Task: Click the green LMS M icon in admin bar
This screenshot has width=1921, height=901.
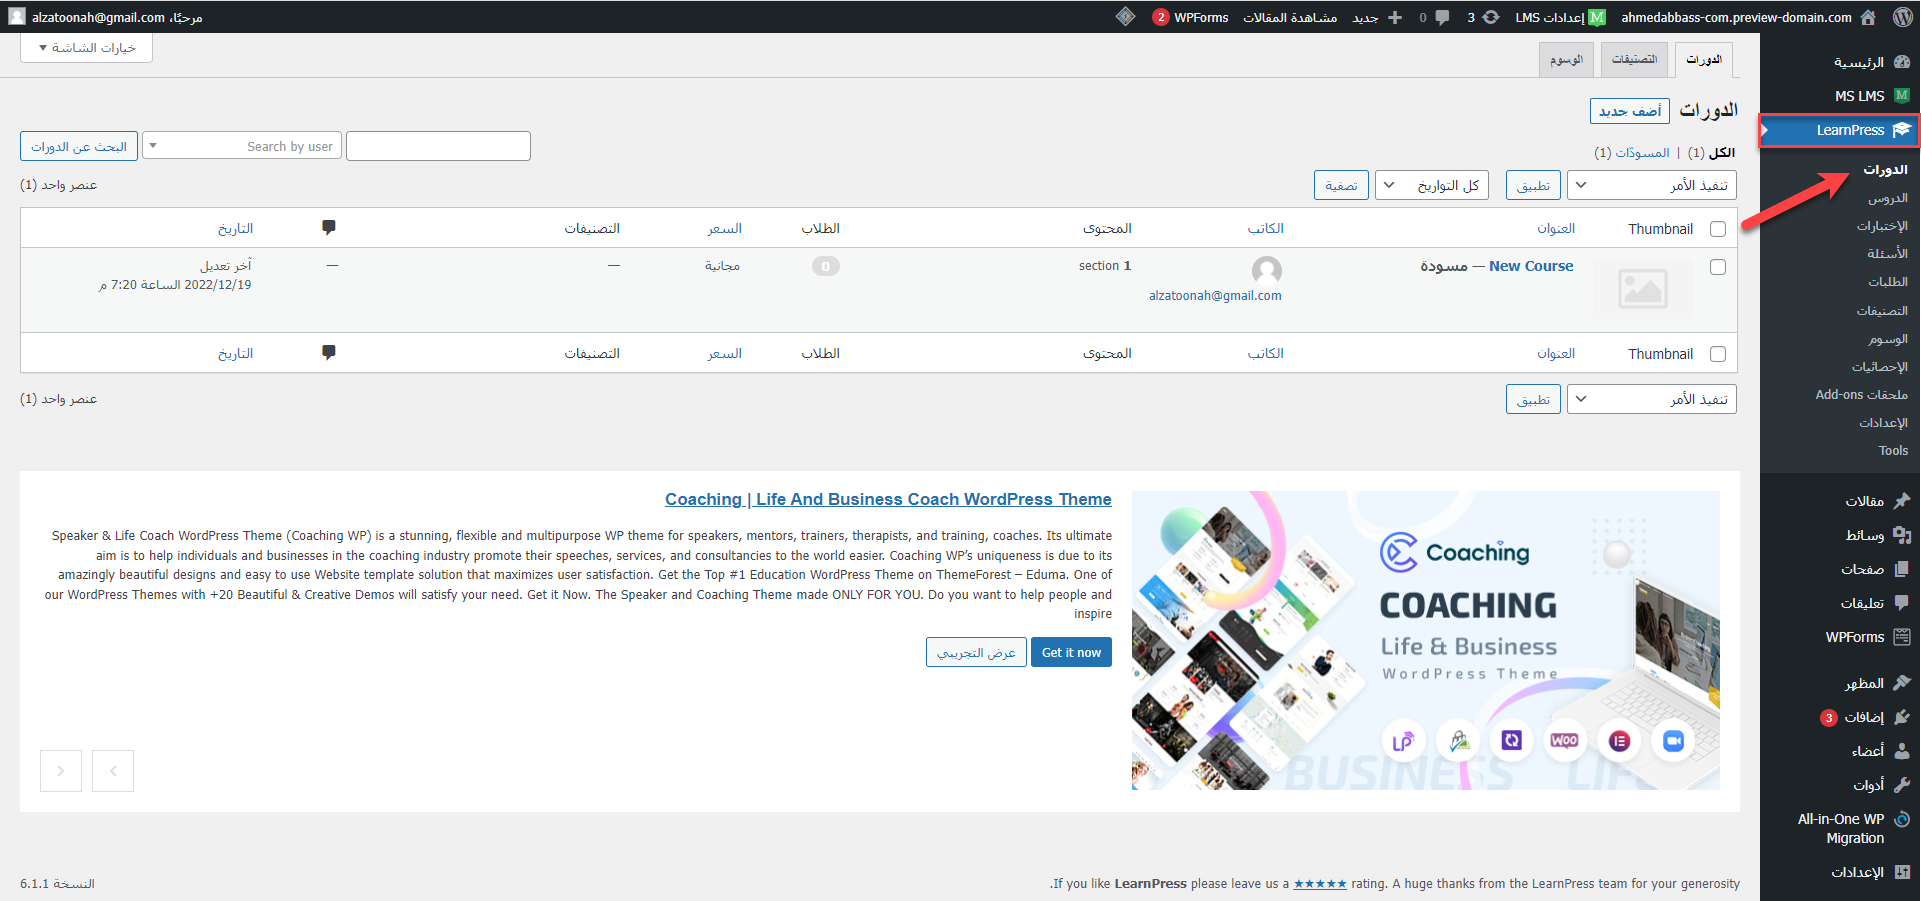Action: (1597, 17)
